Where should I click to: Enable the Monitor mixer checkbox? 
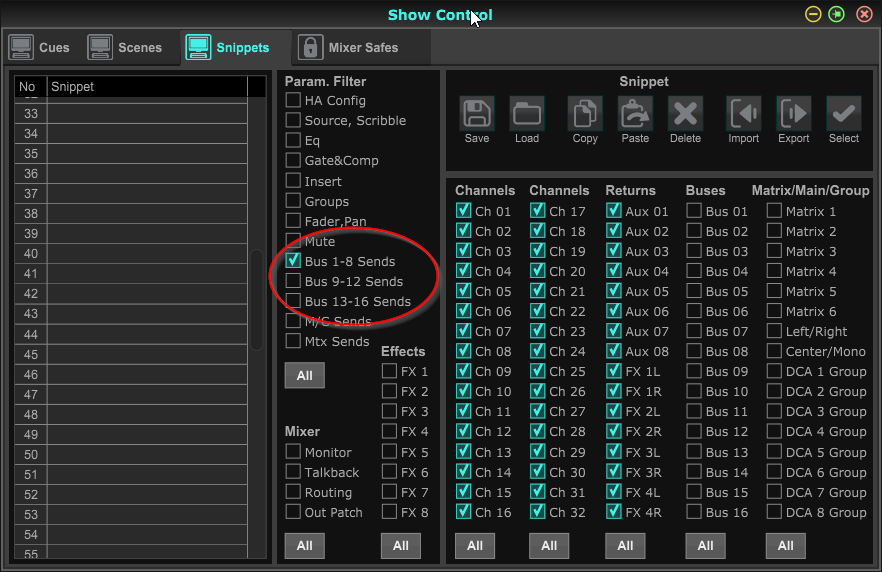coord(293,452)
